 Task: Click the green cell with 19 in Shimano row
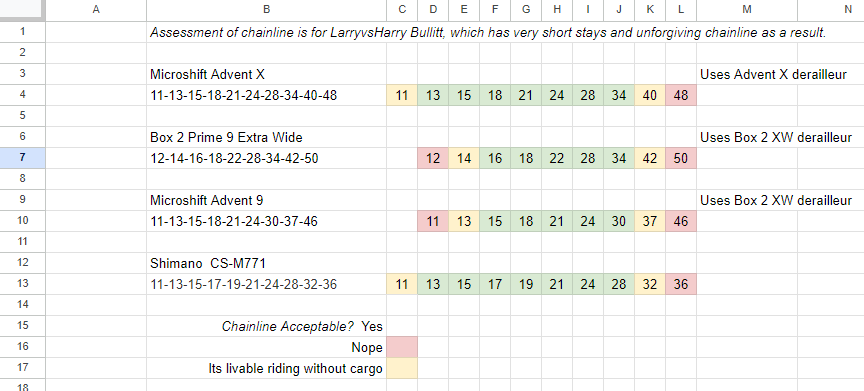point(526,284)
